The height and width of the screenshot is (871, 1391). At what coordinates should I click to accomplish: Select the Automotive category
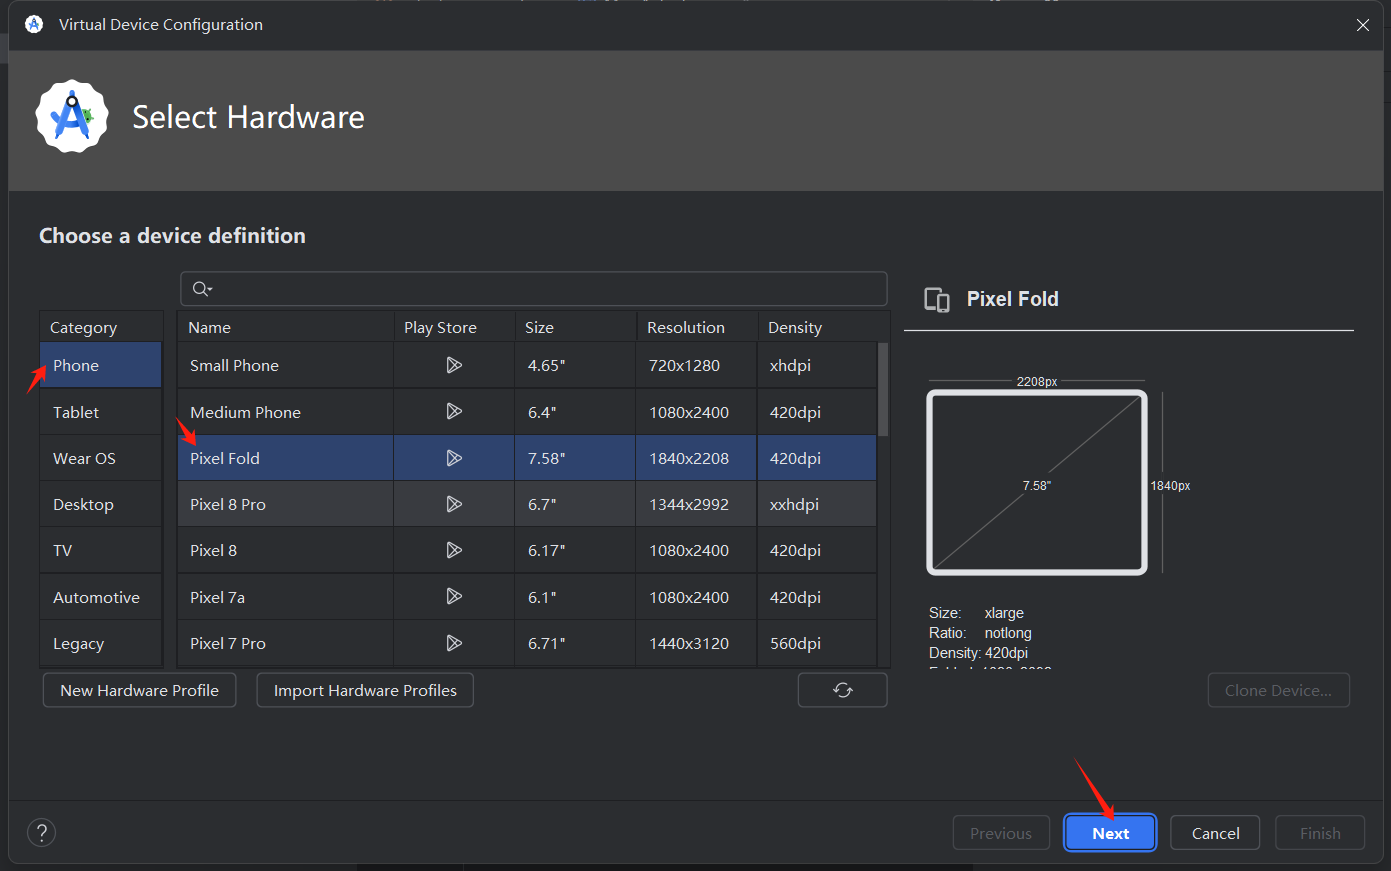click(x=101, y=597)
